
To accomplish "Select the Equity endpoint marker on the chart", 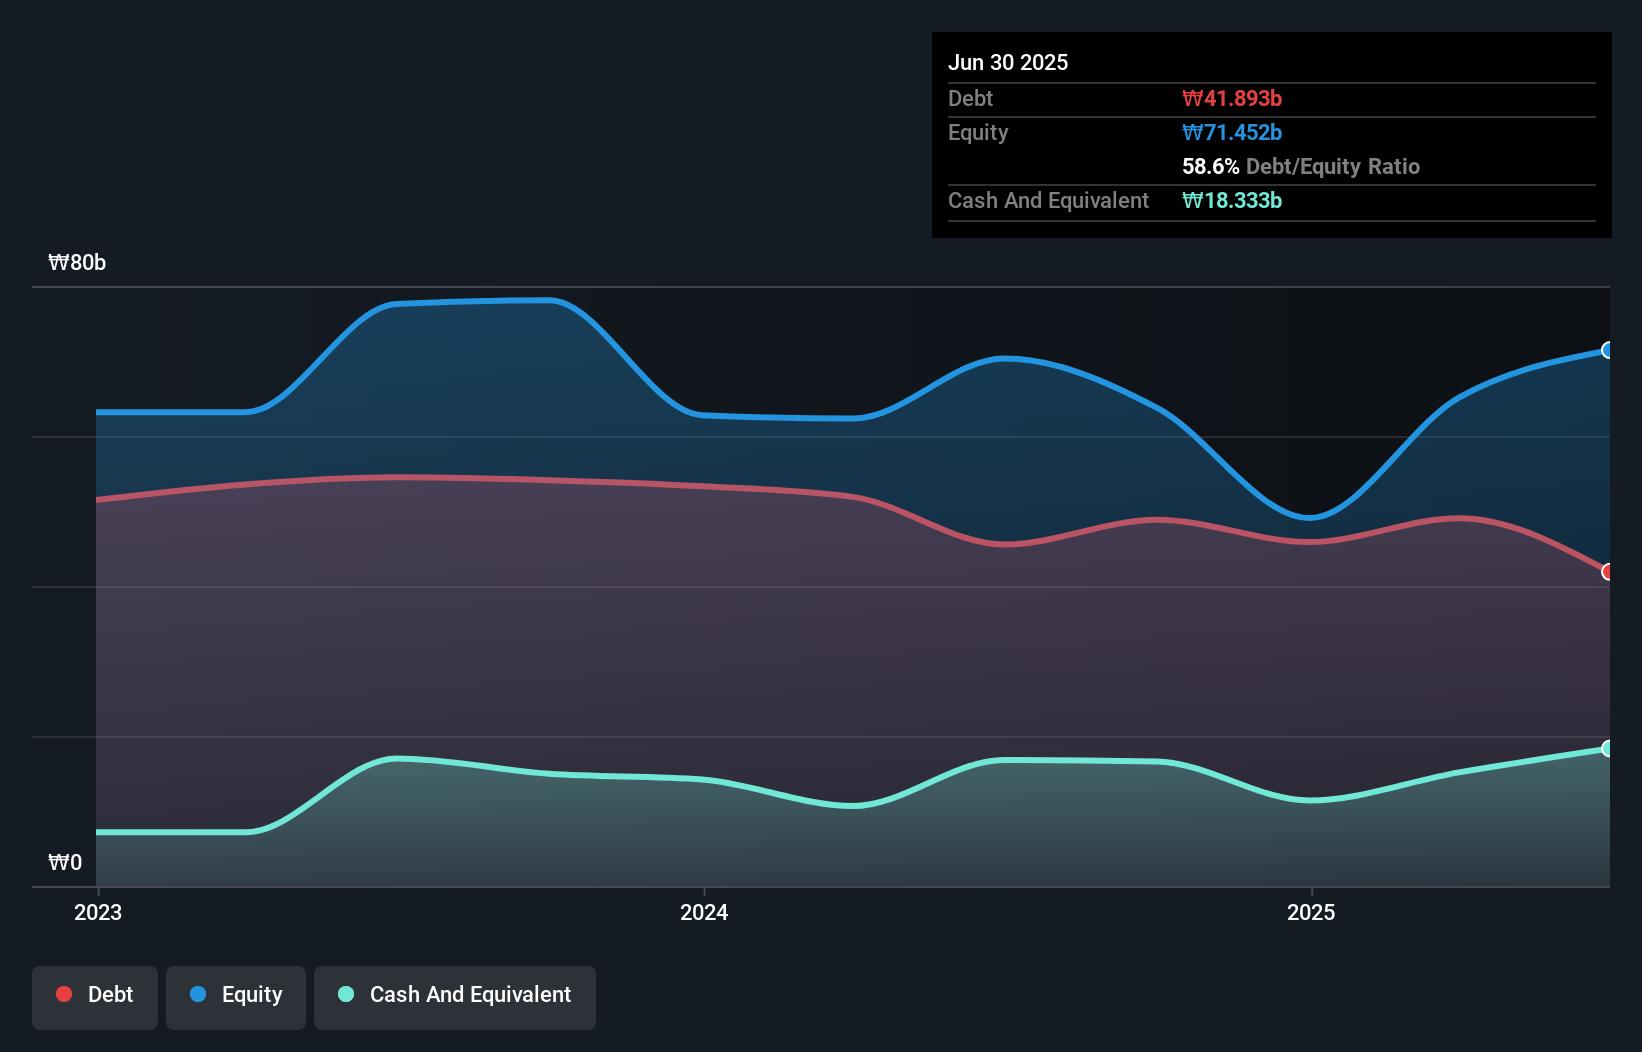I will [x=1607, y=350].
